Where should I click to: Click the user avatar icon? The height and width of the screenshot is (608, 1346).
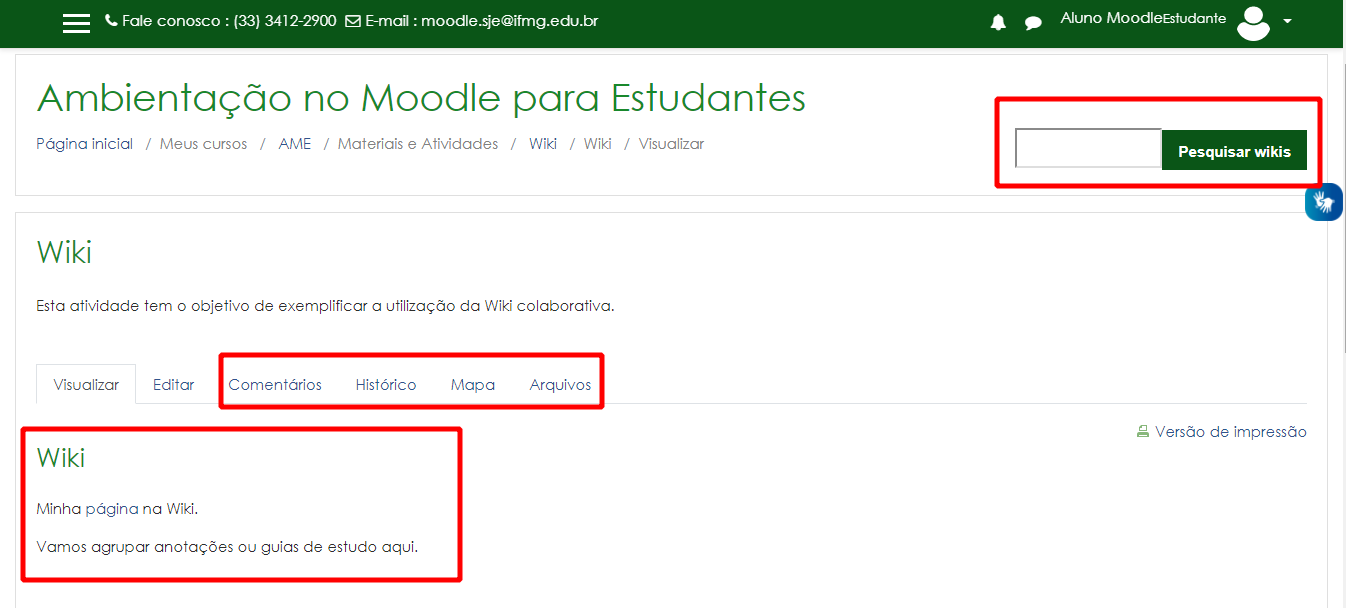pos(1253,23)
